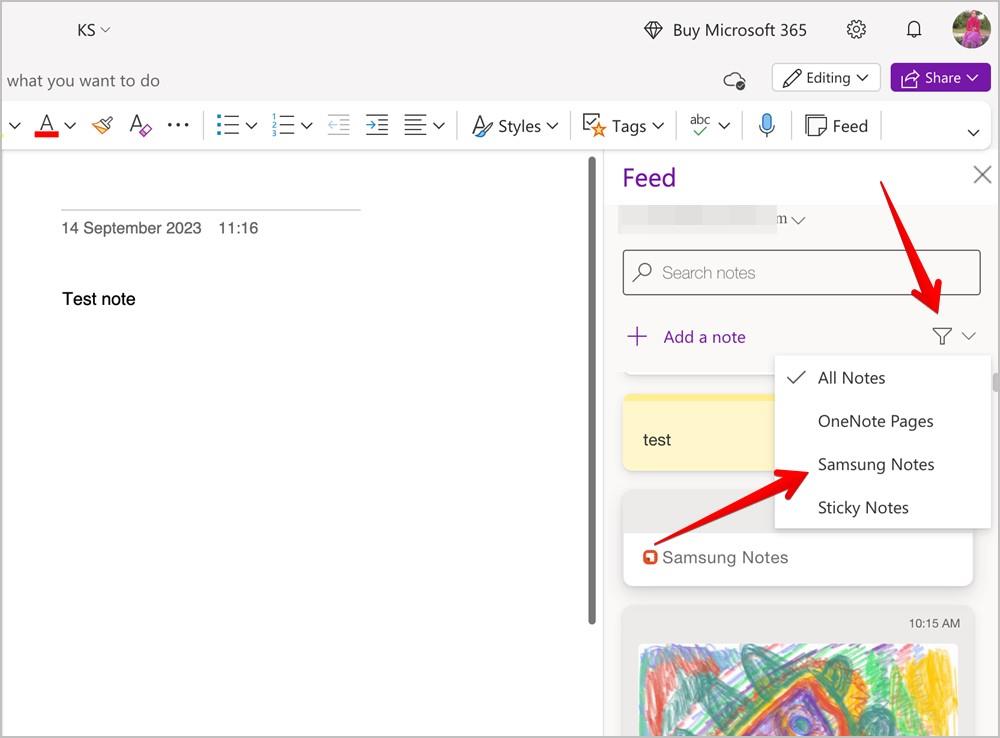Apply bulleted list formatting
The height and width of the screenshot is (738, 1000).
228,125
